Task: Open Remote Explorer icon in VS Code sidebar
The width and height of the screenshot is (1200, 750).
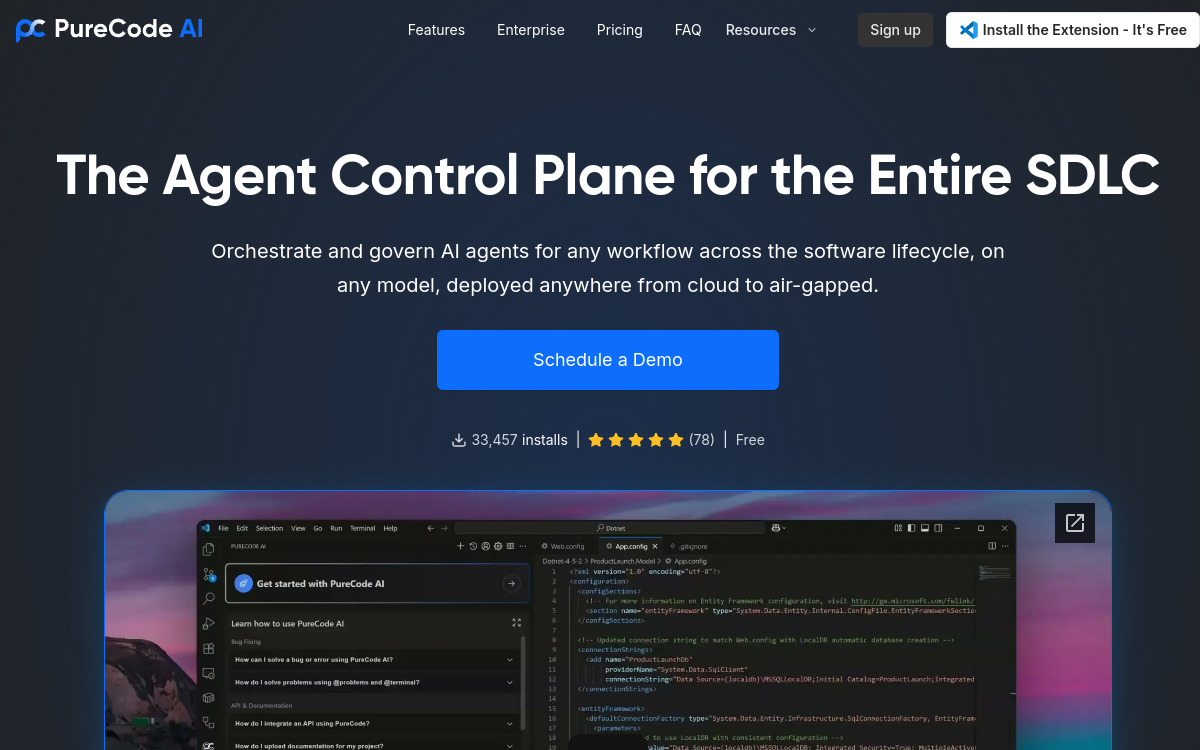Action: tap(208, 673)
